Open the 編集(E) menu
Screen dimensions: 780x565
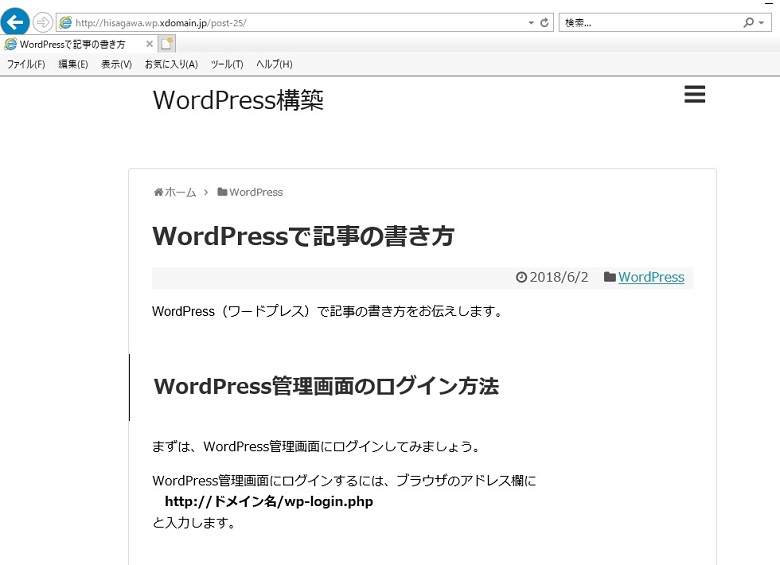coord(73,64)
